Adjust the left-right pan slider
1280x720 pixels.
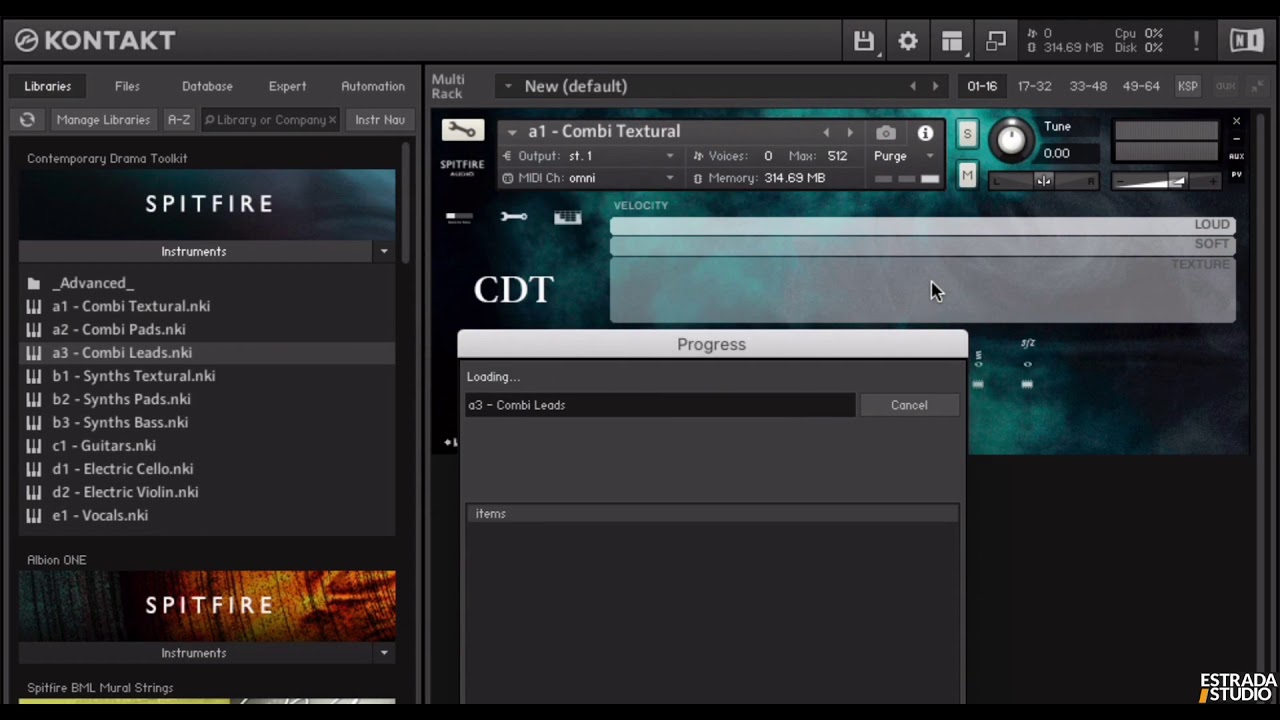pos(1044,181)
